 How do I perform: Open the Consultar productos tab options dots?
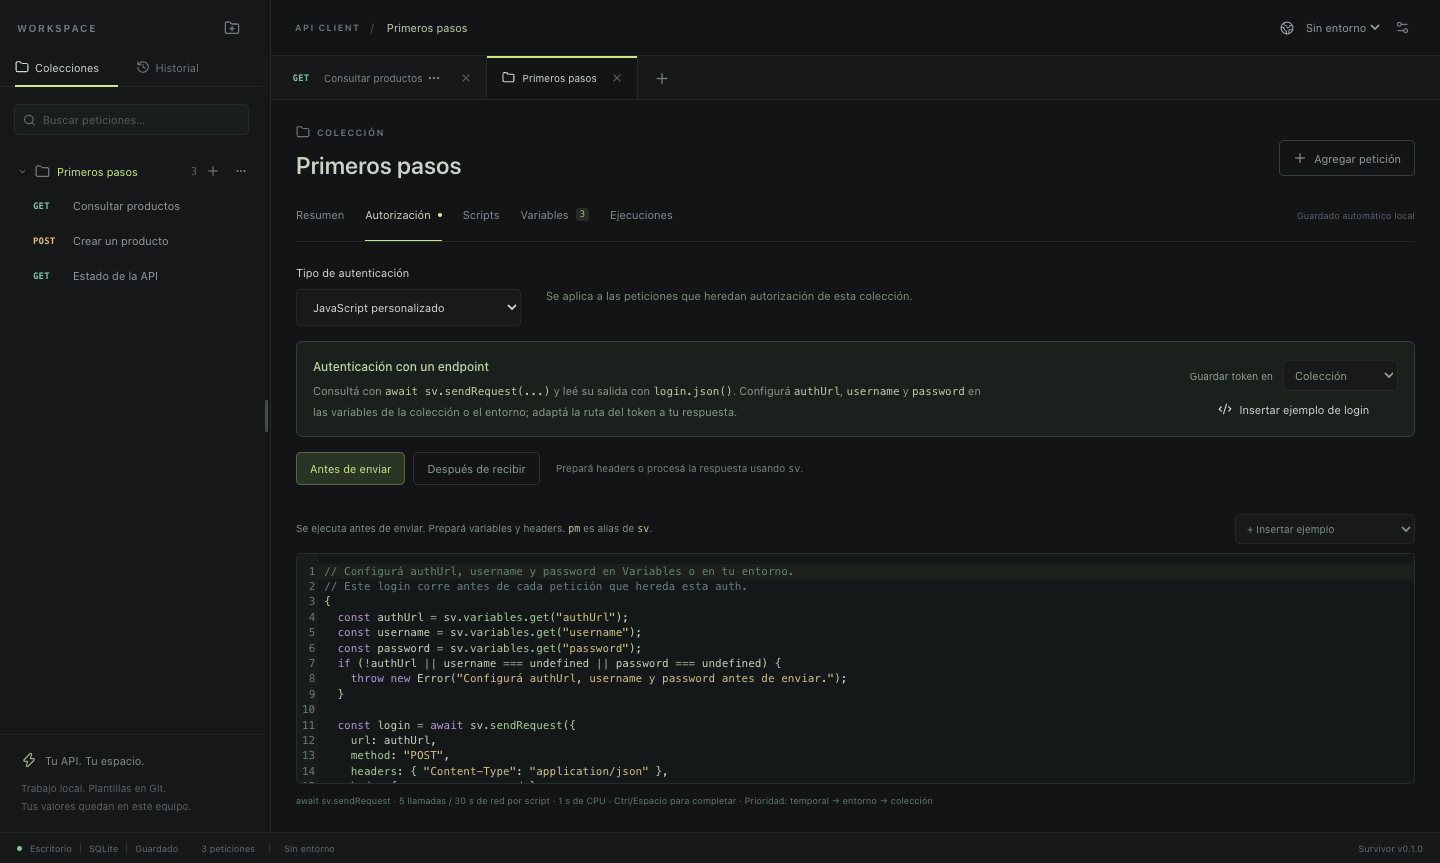coord(434,78)
